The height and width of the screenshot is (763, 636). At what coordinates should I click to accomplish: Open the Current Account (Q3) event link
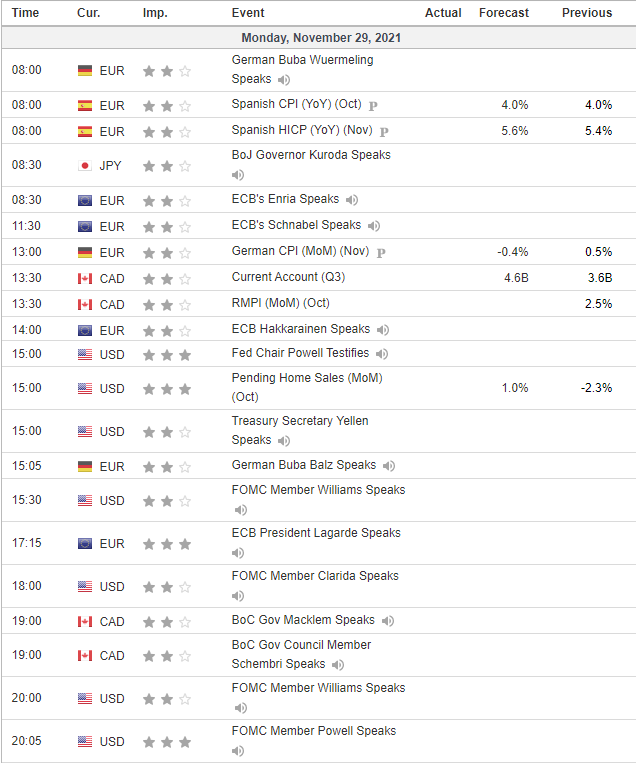[288, 277]
